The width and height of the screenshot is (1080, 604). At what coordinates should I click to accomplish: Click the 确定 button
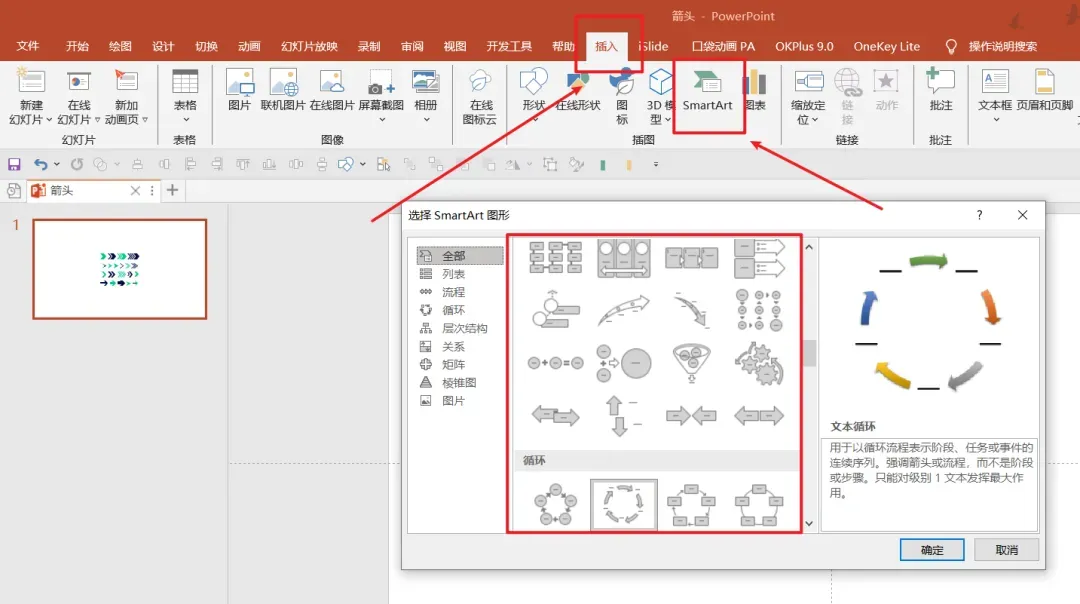pyautogui.click(x=932, y=550)
